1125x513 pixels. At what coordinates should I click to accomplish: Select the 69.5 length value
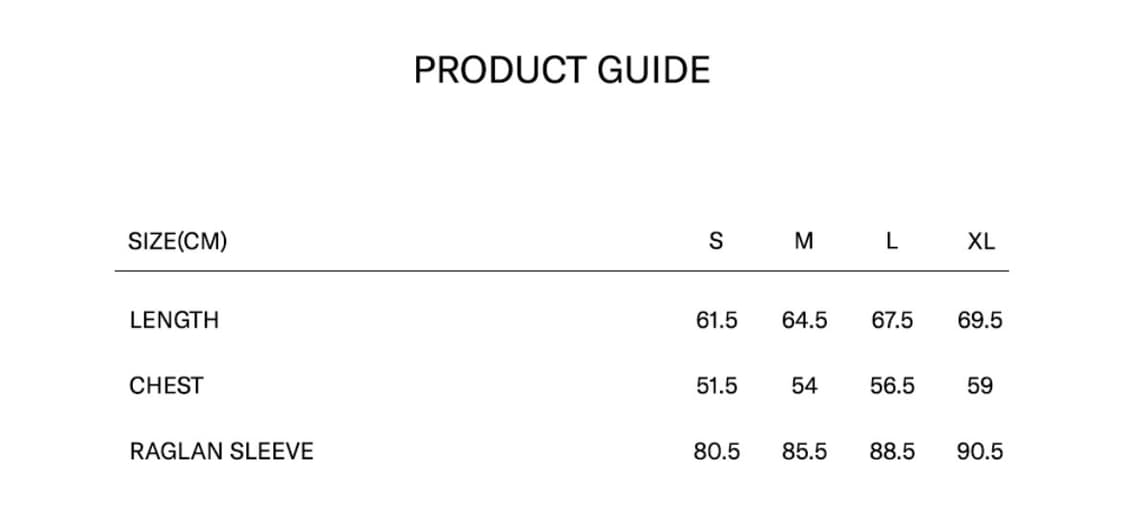pos(980,320)
